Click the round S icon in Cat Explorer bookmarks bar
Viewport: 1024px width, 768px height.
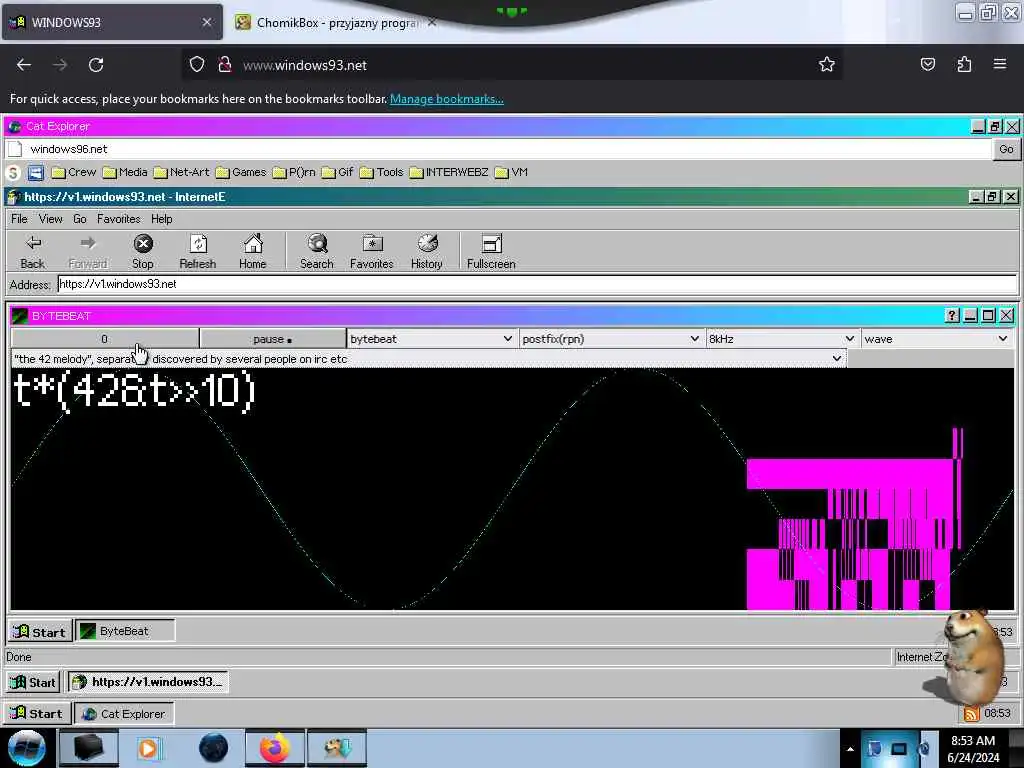pos(13,173)
